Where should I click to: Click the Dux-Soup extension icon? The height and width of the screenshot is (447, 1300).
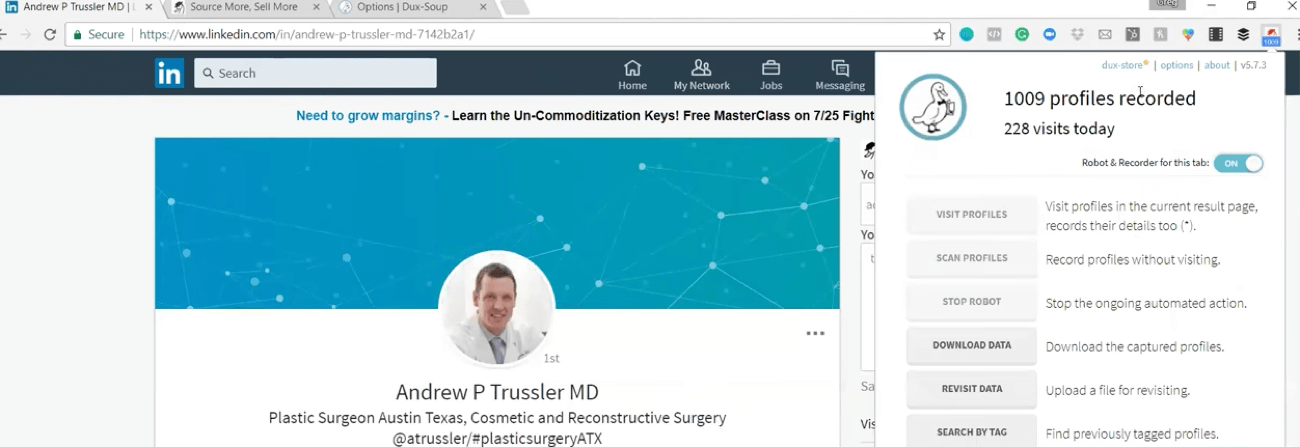(1270, 35)
